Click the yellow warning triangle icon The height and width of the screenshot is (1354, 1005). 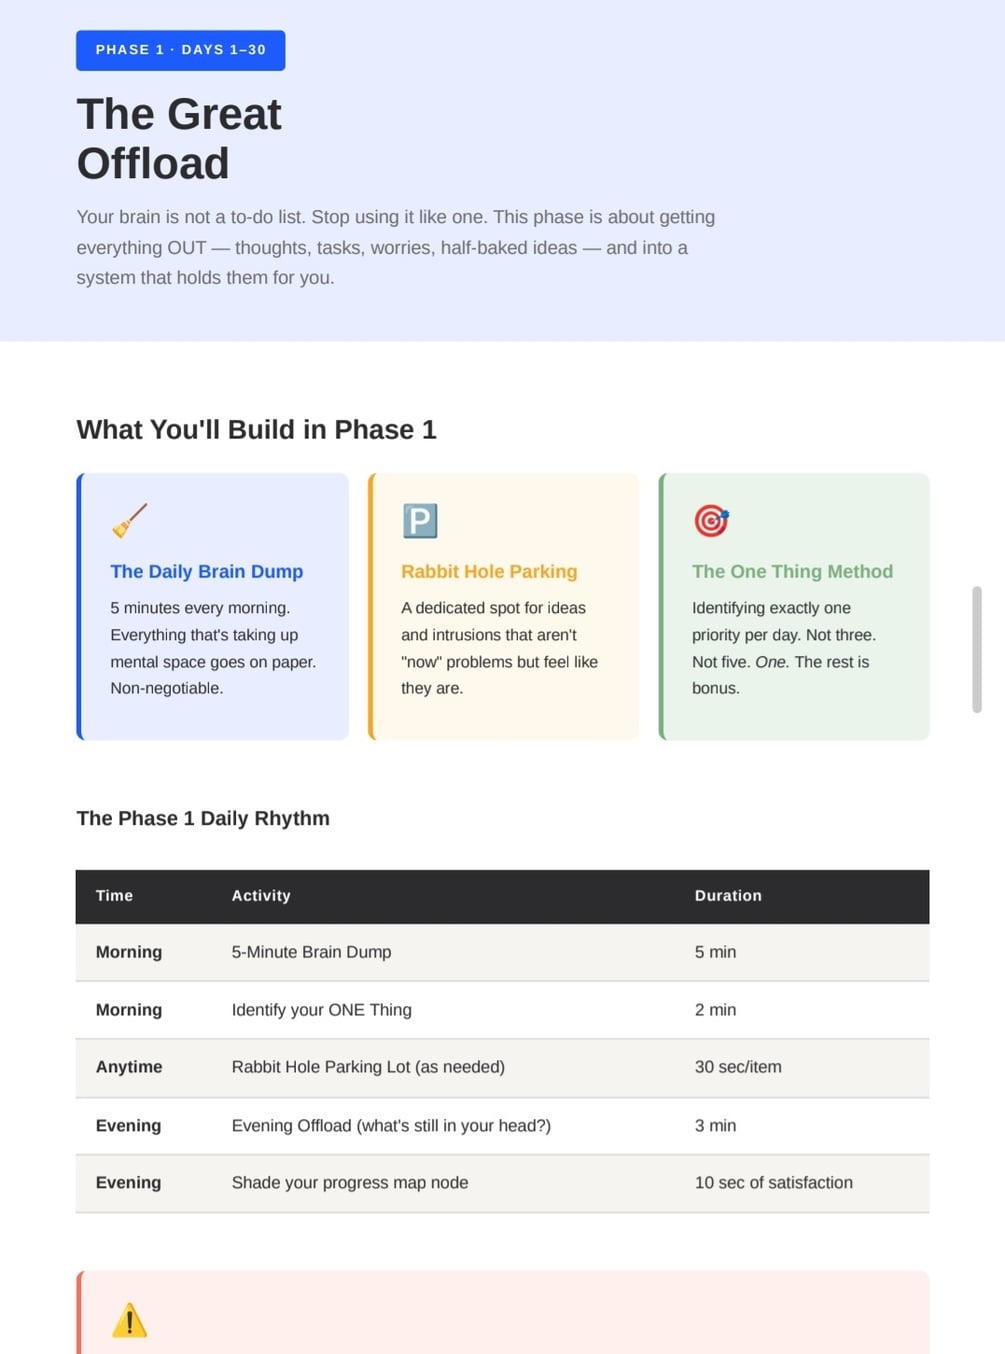[x=129, y=1320]
